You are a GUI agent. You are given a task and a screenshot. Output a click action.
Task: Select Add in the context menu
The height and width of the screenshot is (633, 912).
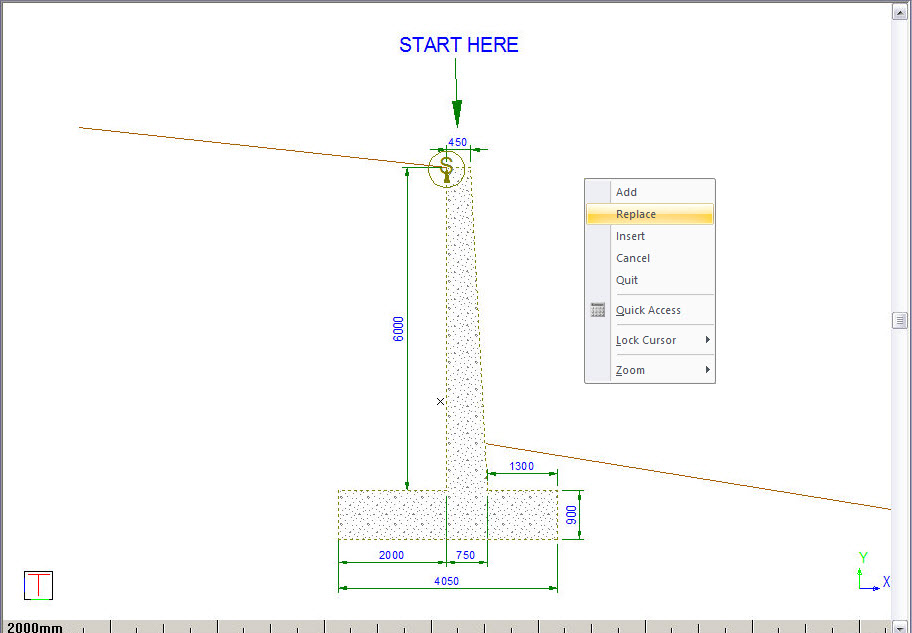click(x=626, y=192)
